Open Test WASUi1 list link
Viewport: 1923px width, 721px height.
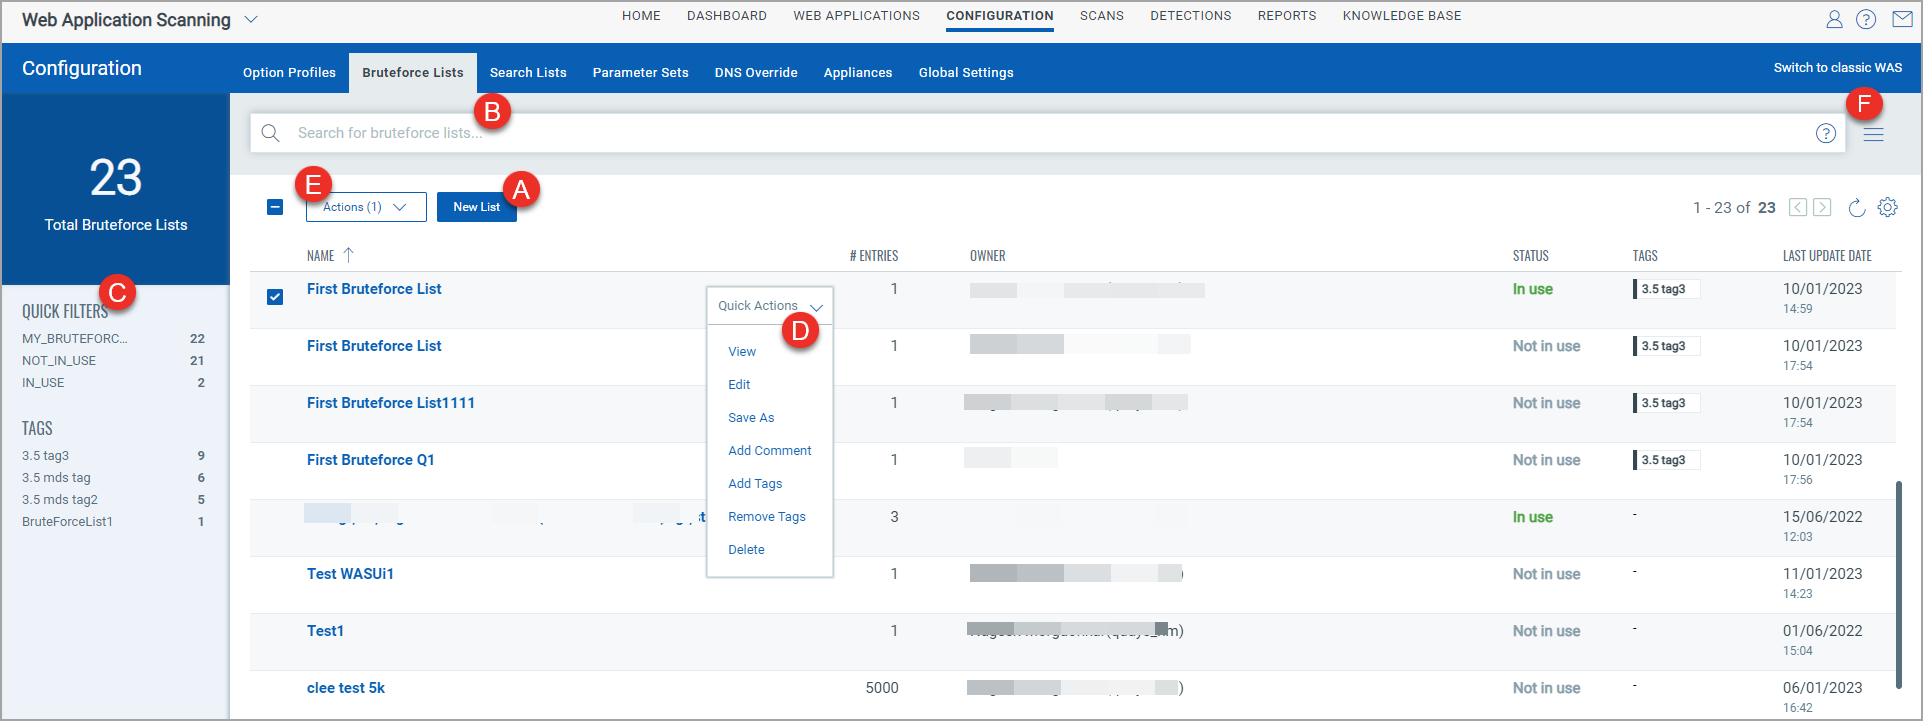click(x=350, y=574)
